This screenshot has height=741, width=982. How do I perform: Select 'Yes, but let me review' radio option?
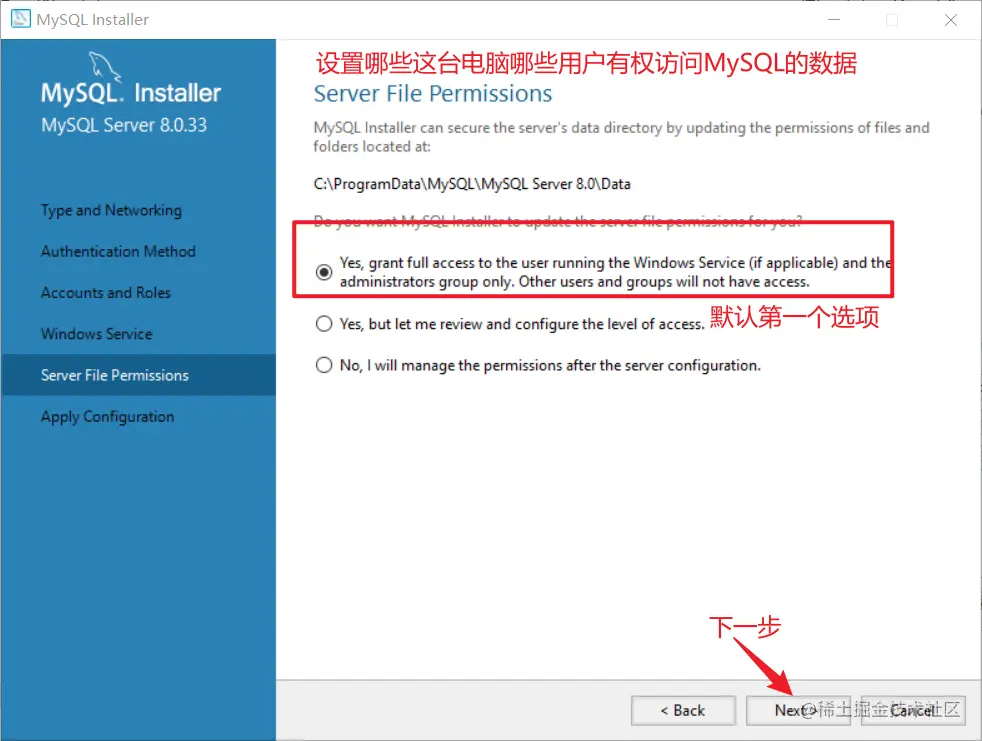coord(324,324)
